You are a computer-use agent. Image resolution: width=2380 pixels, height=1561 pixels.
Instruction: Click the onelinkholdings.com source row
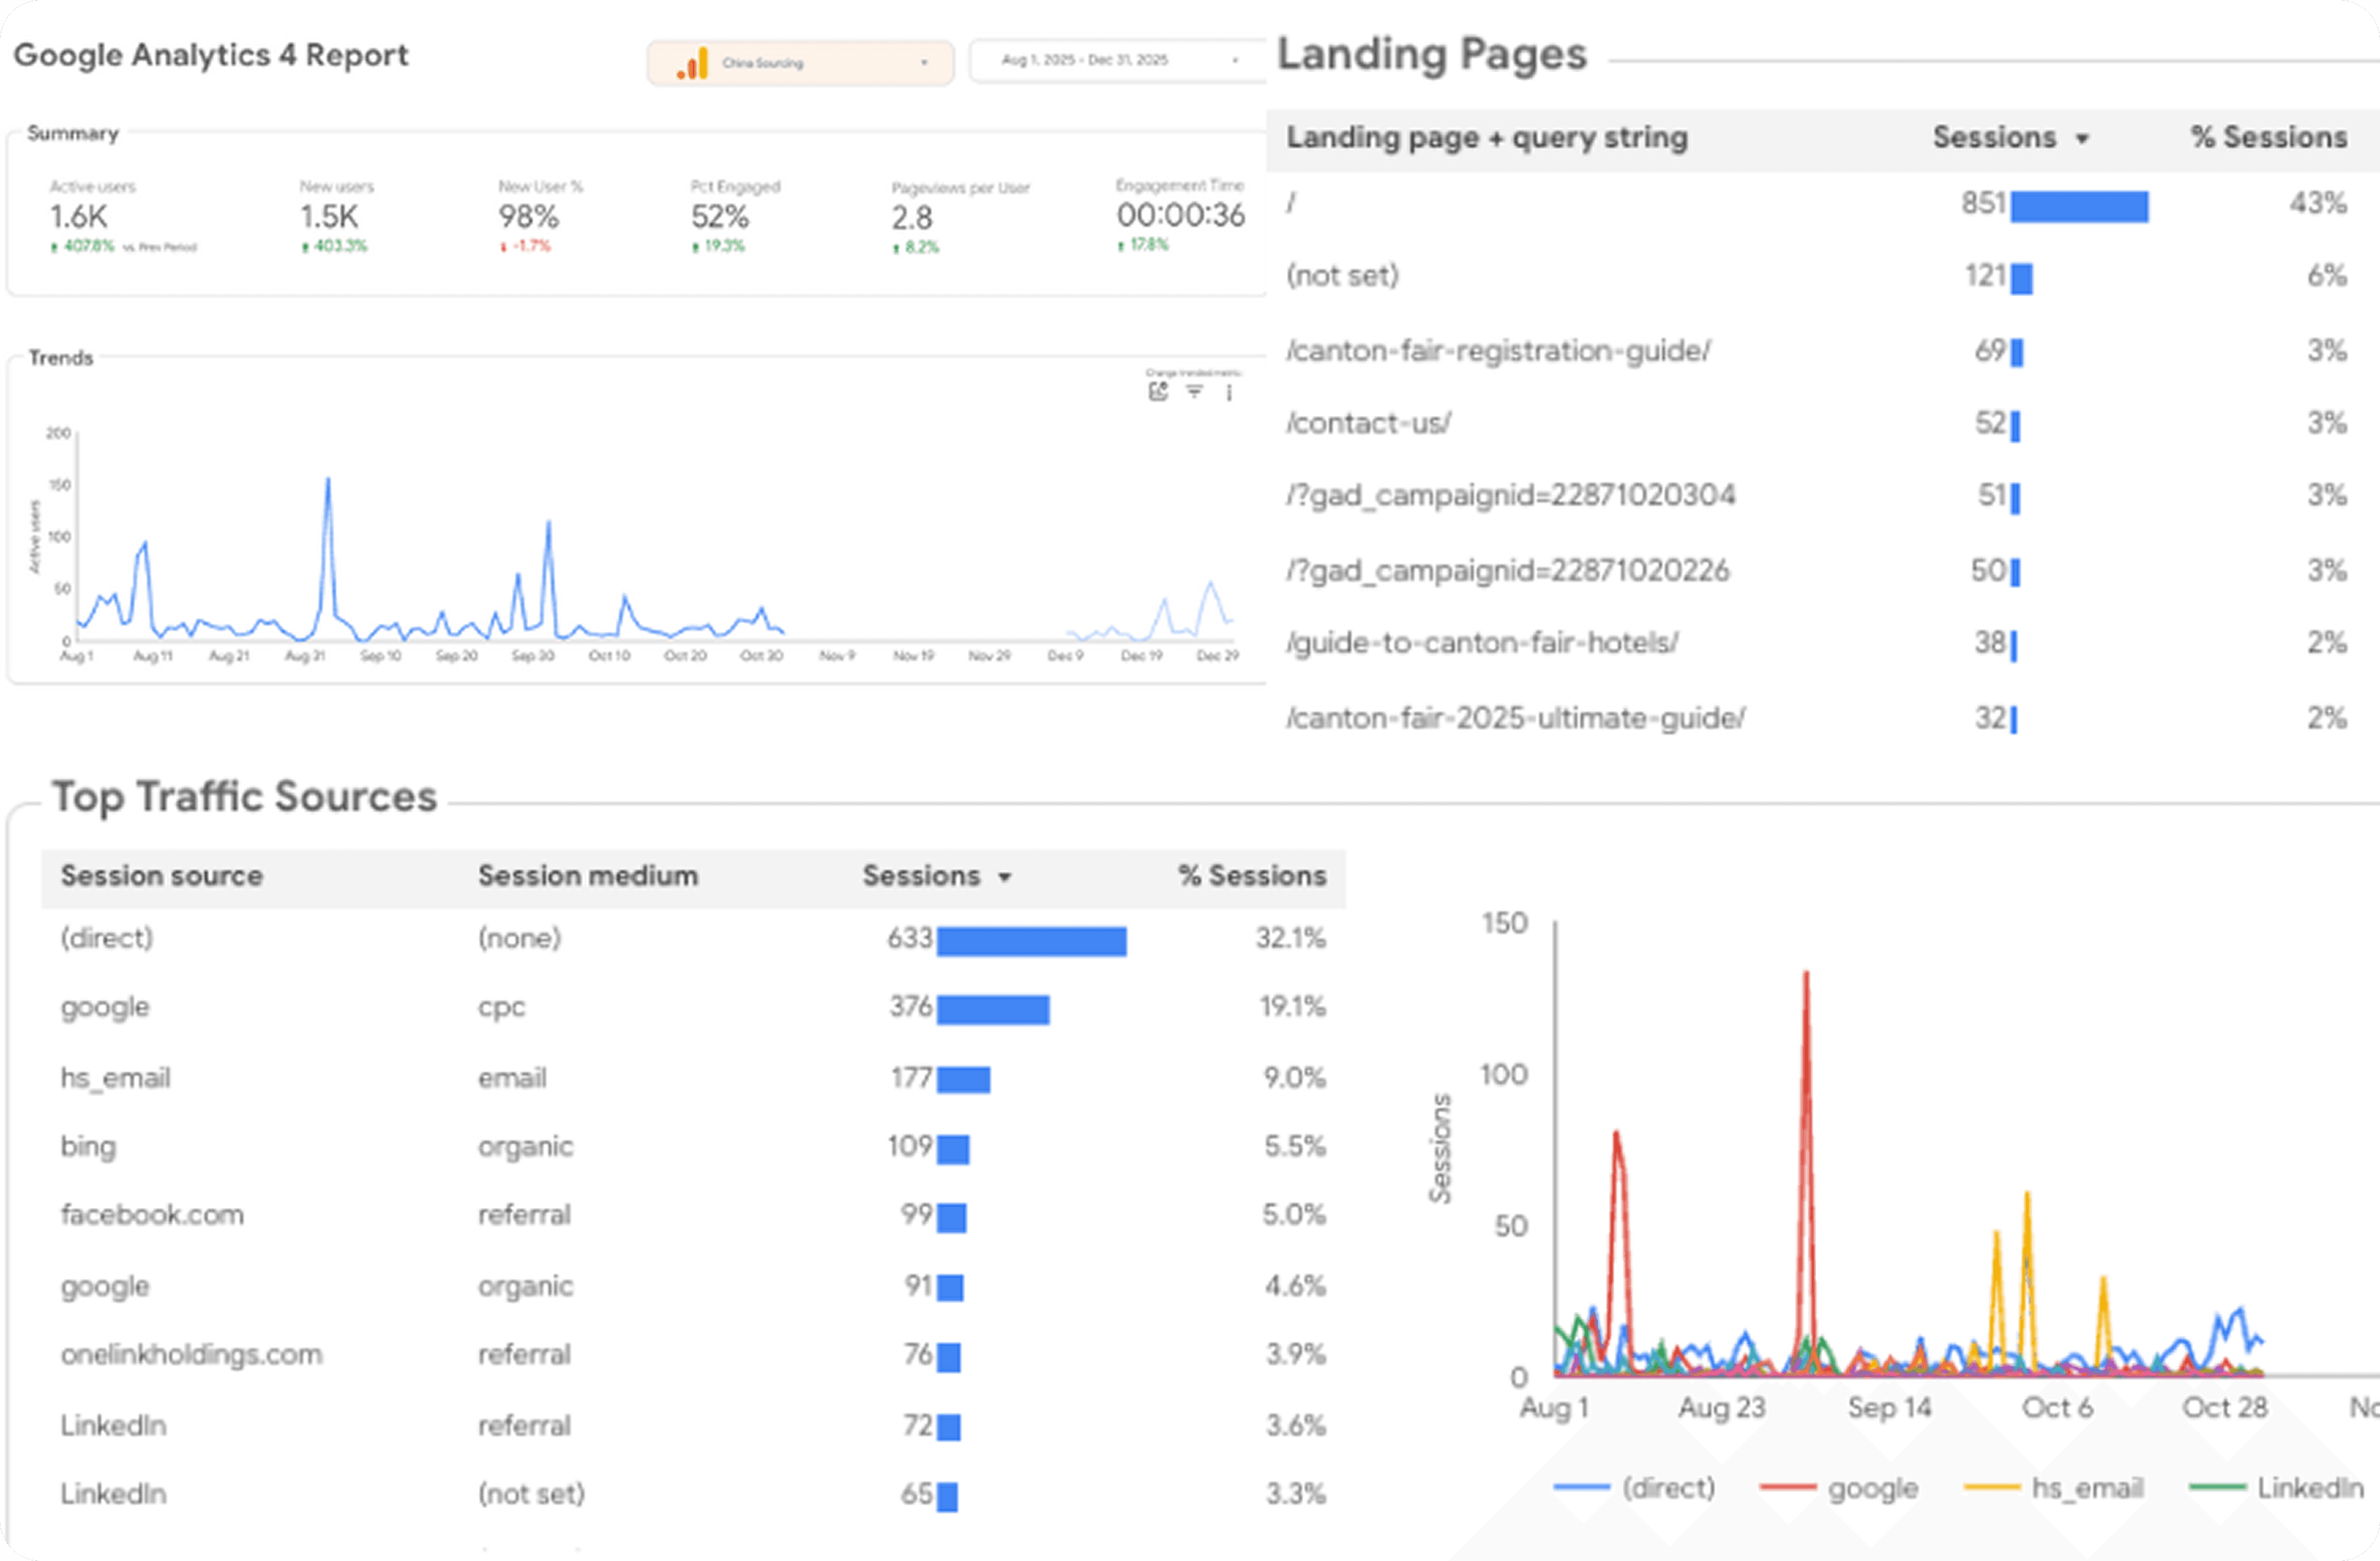[191, 1354]
